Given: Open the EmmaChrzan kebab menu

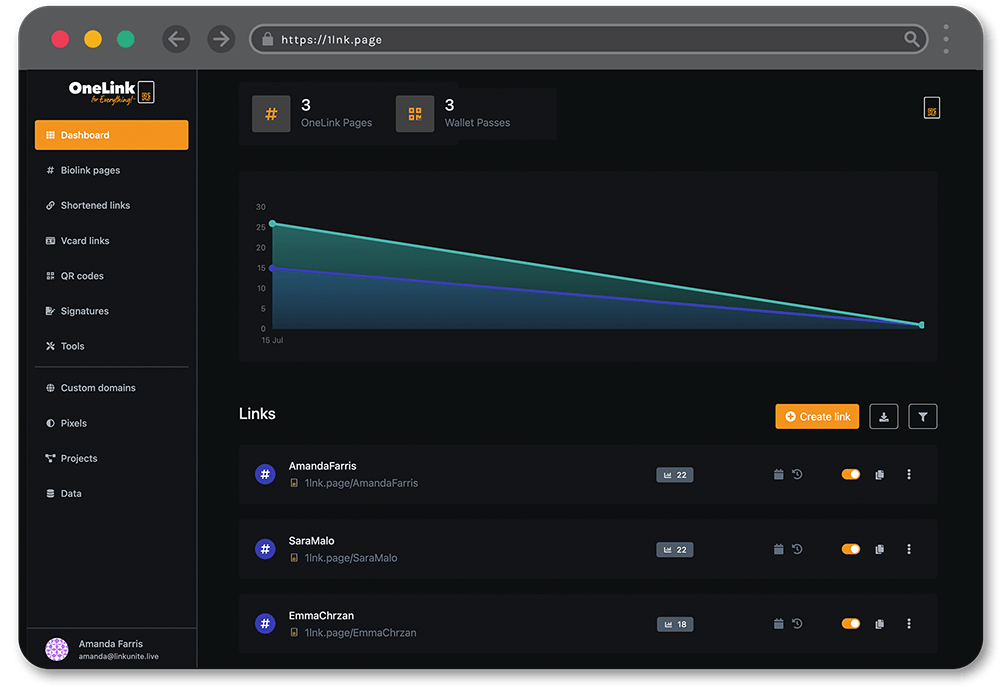Looking at the screenshot, I should tap(908, 624).
